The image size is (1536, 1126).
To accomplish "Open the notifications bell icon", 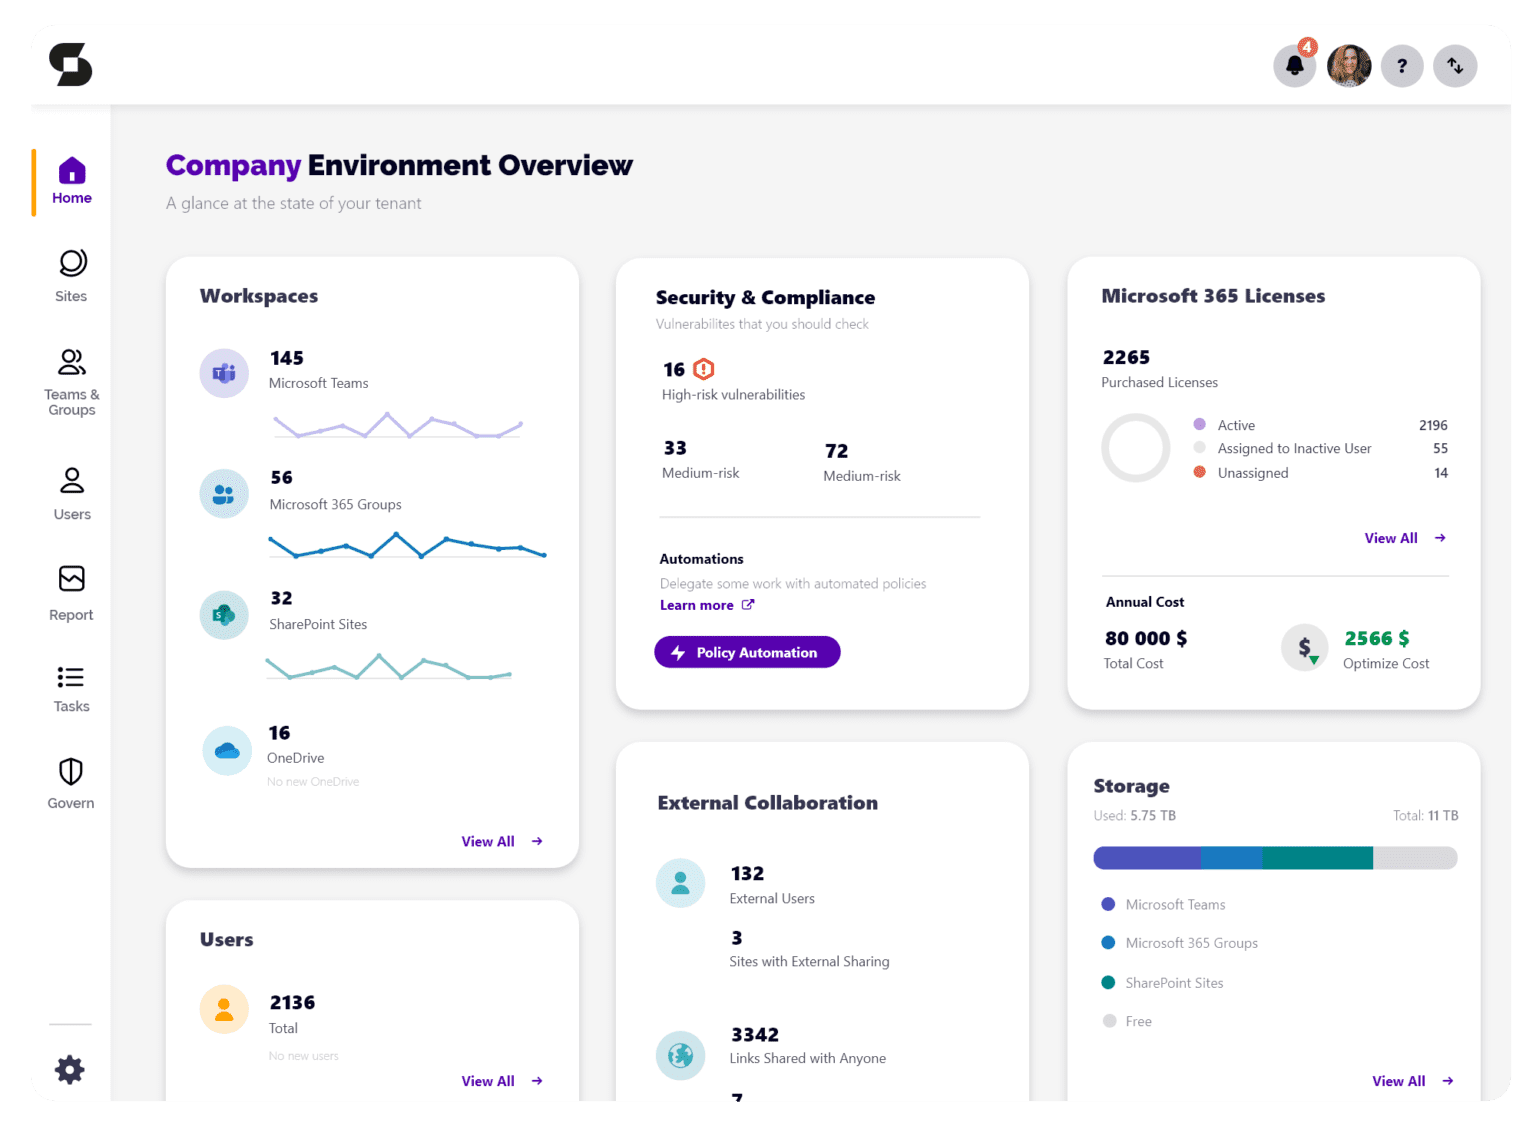I will [x=1294, y=66].
